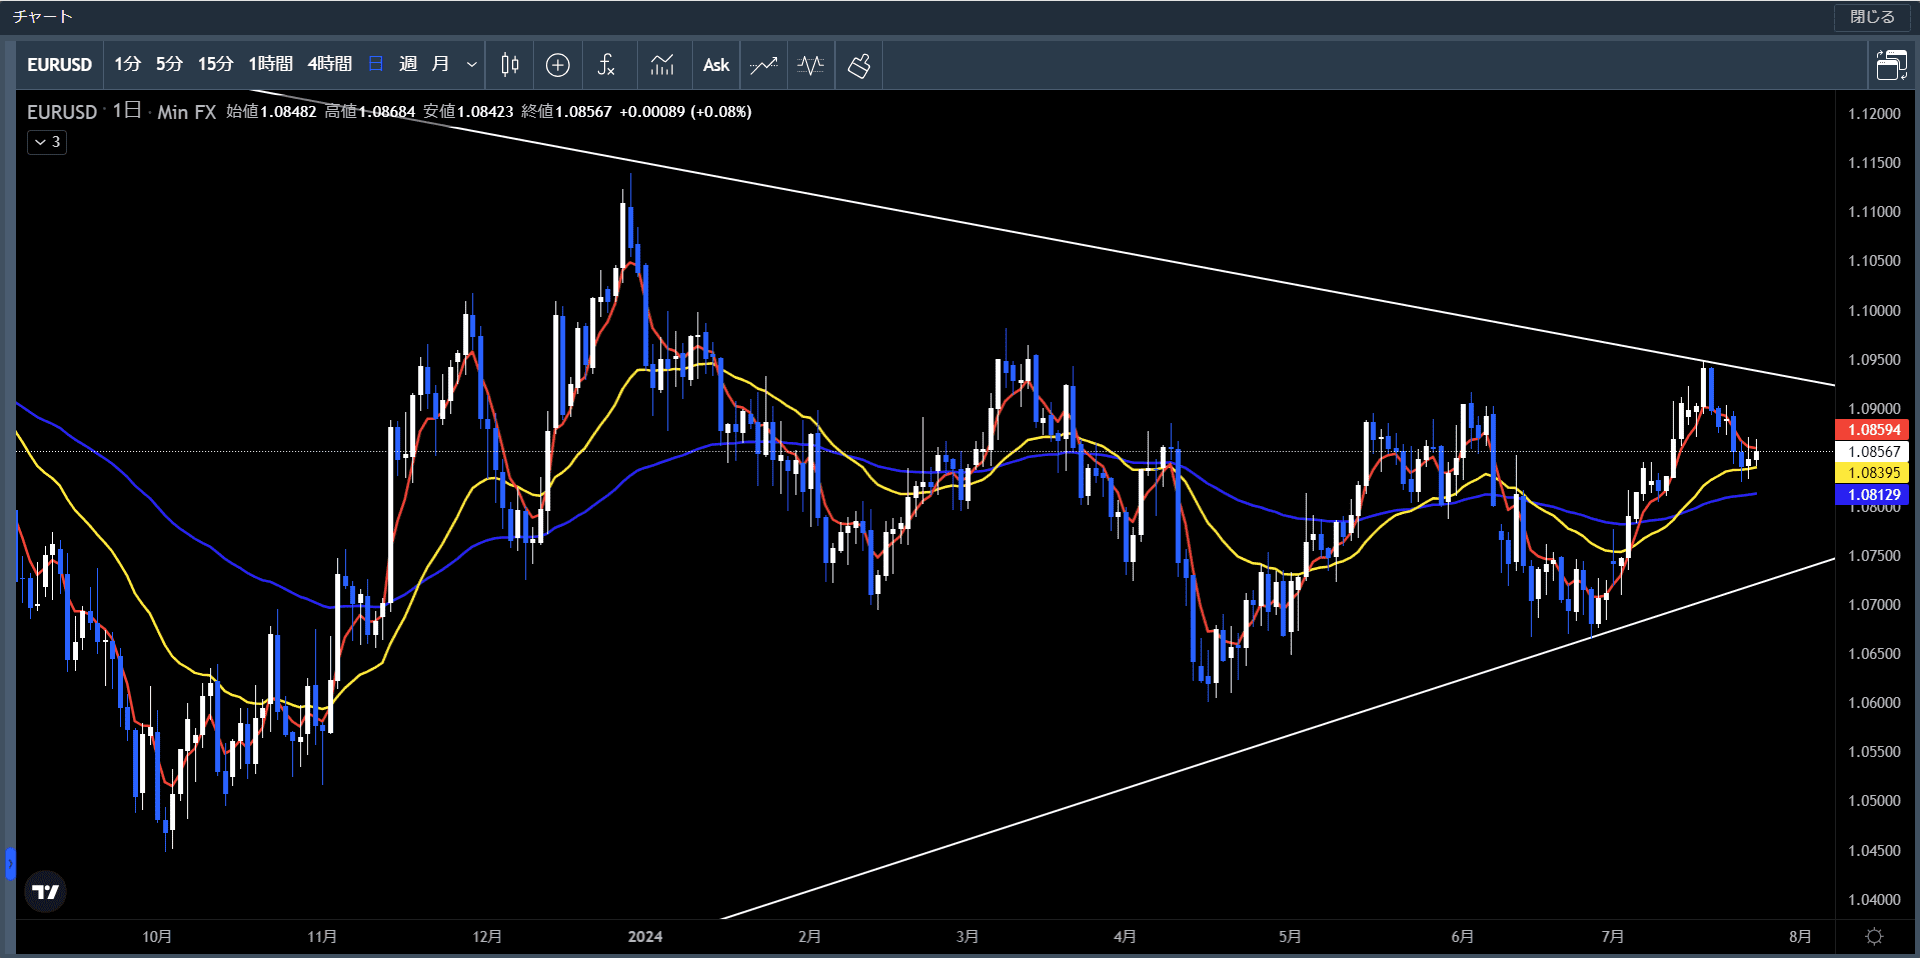
Task: Click the 10月 label on time axis
Action: coord(157,937)
